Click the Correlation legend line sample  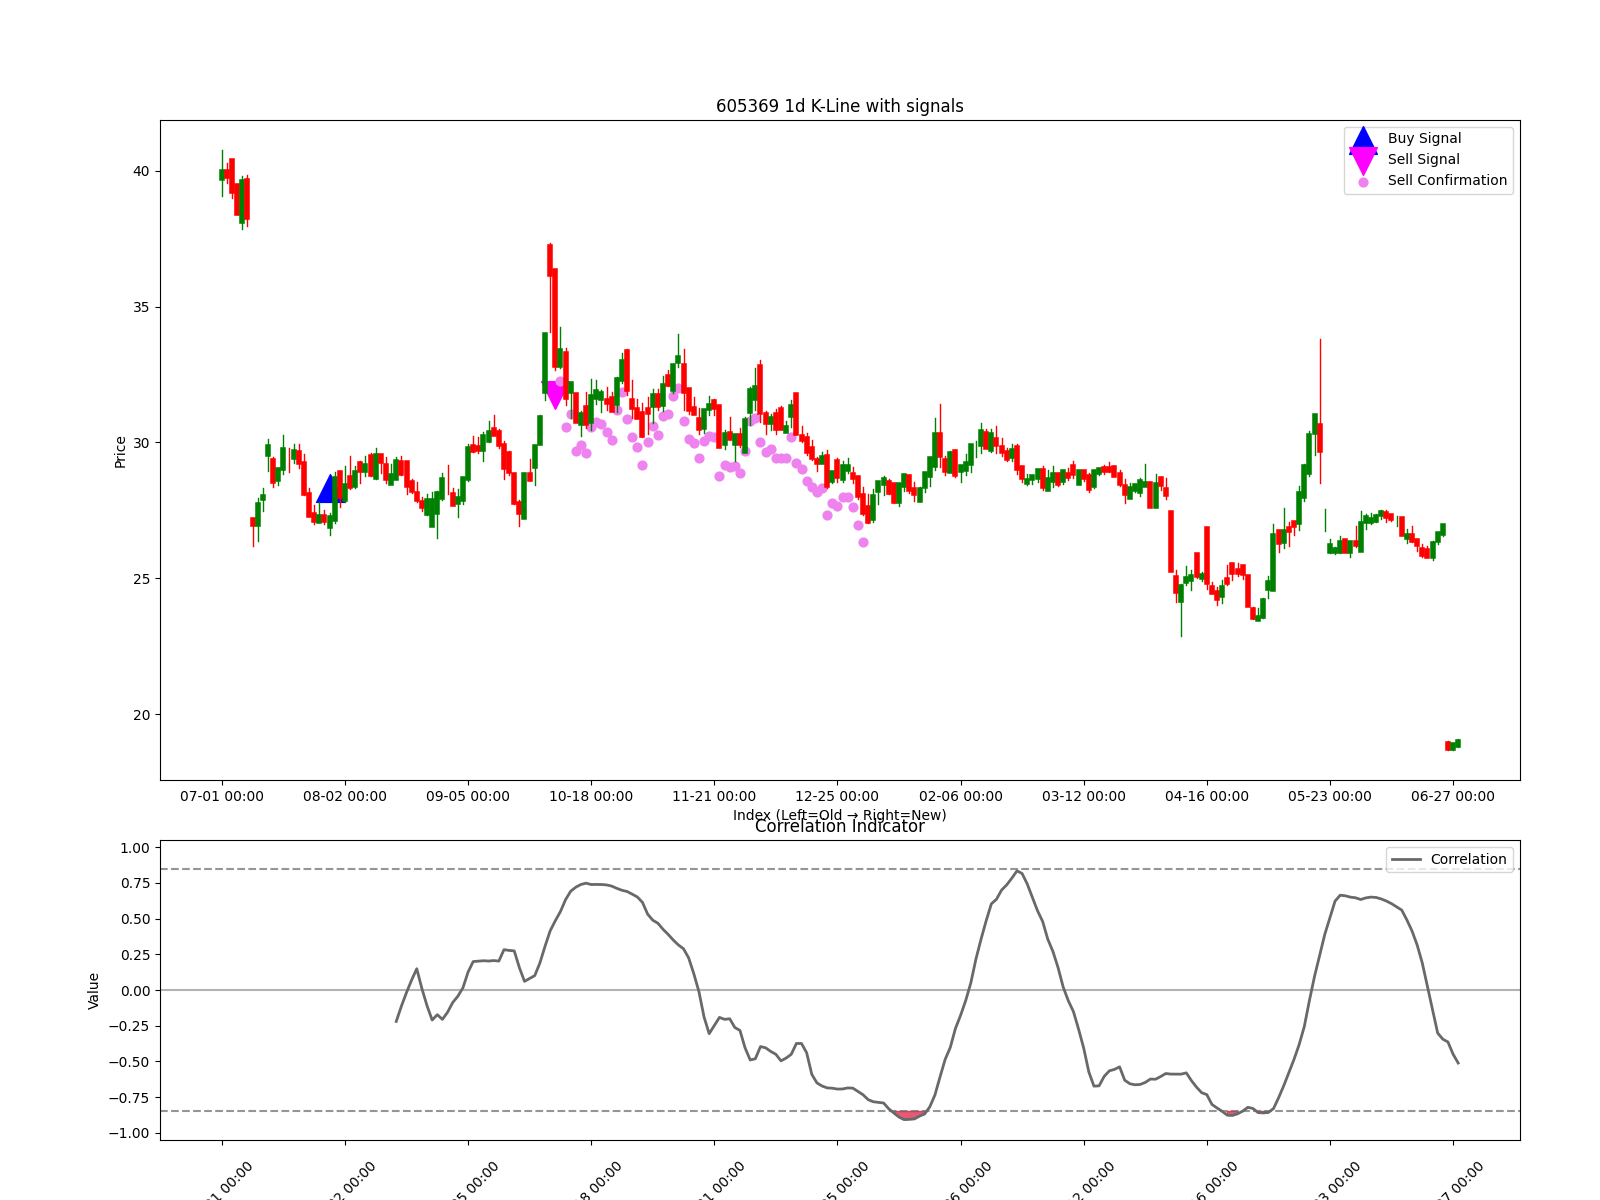click(1407, 860)
